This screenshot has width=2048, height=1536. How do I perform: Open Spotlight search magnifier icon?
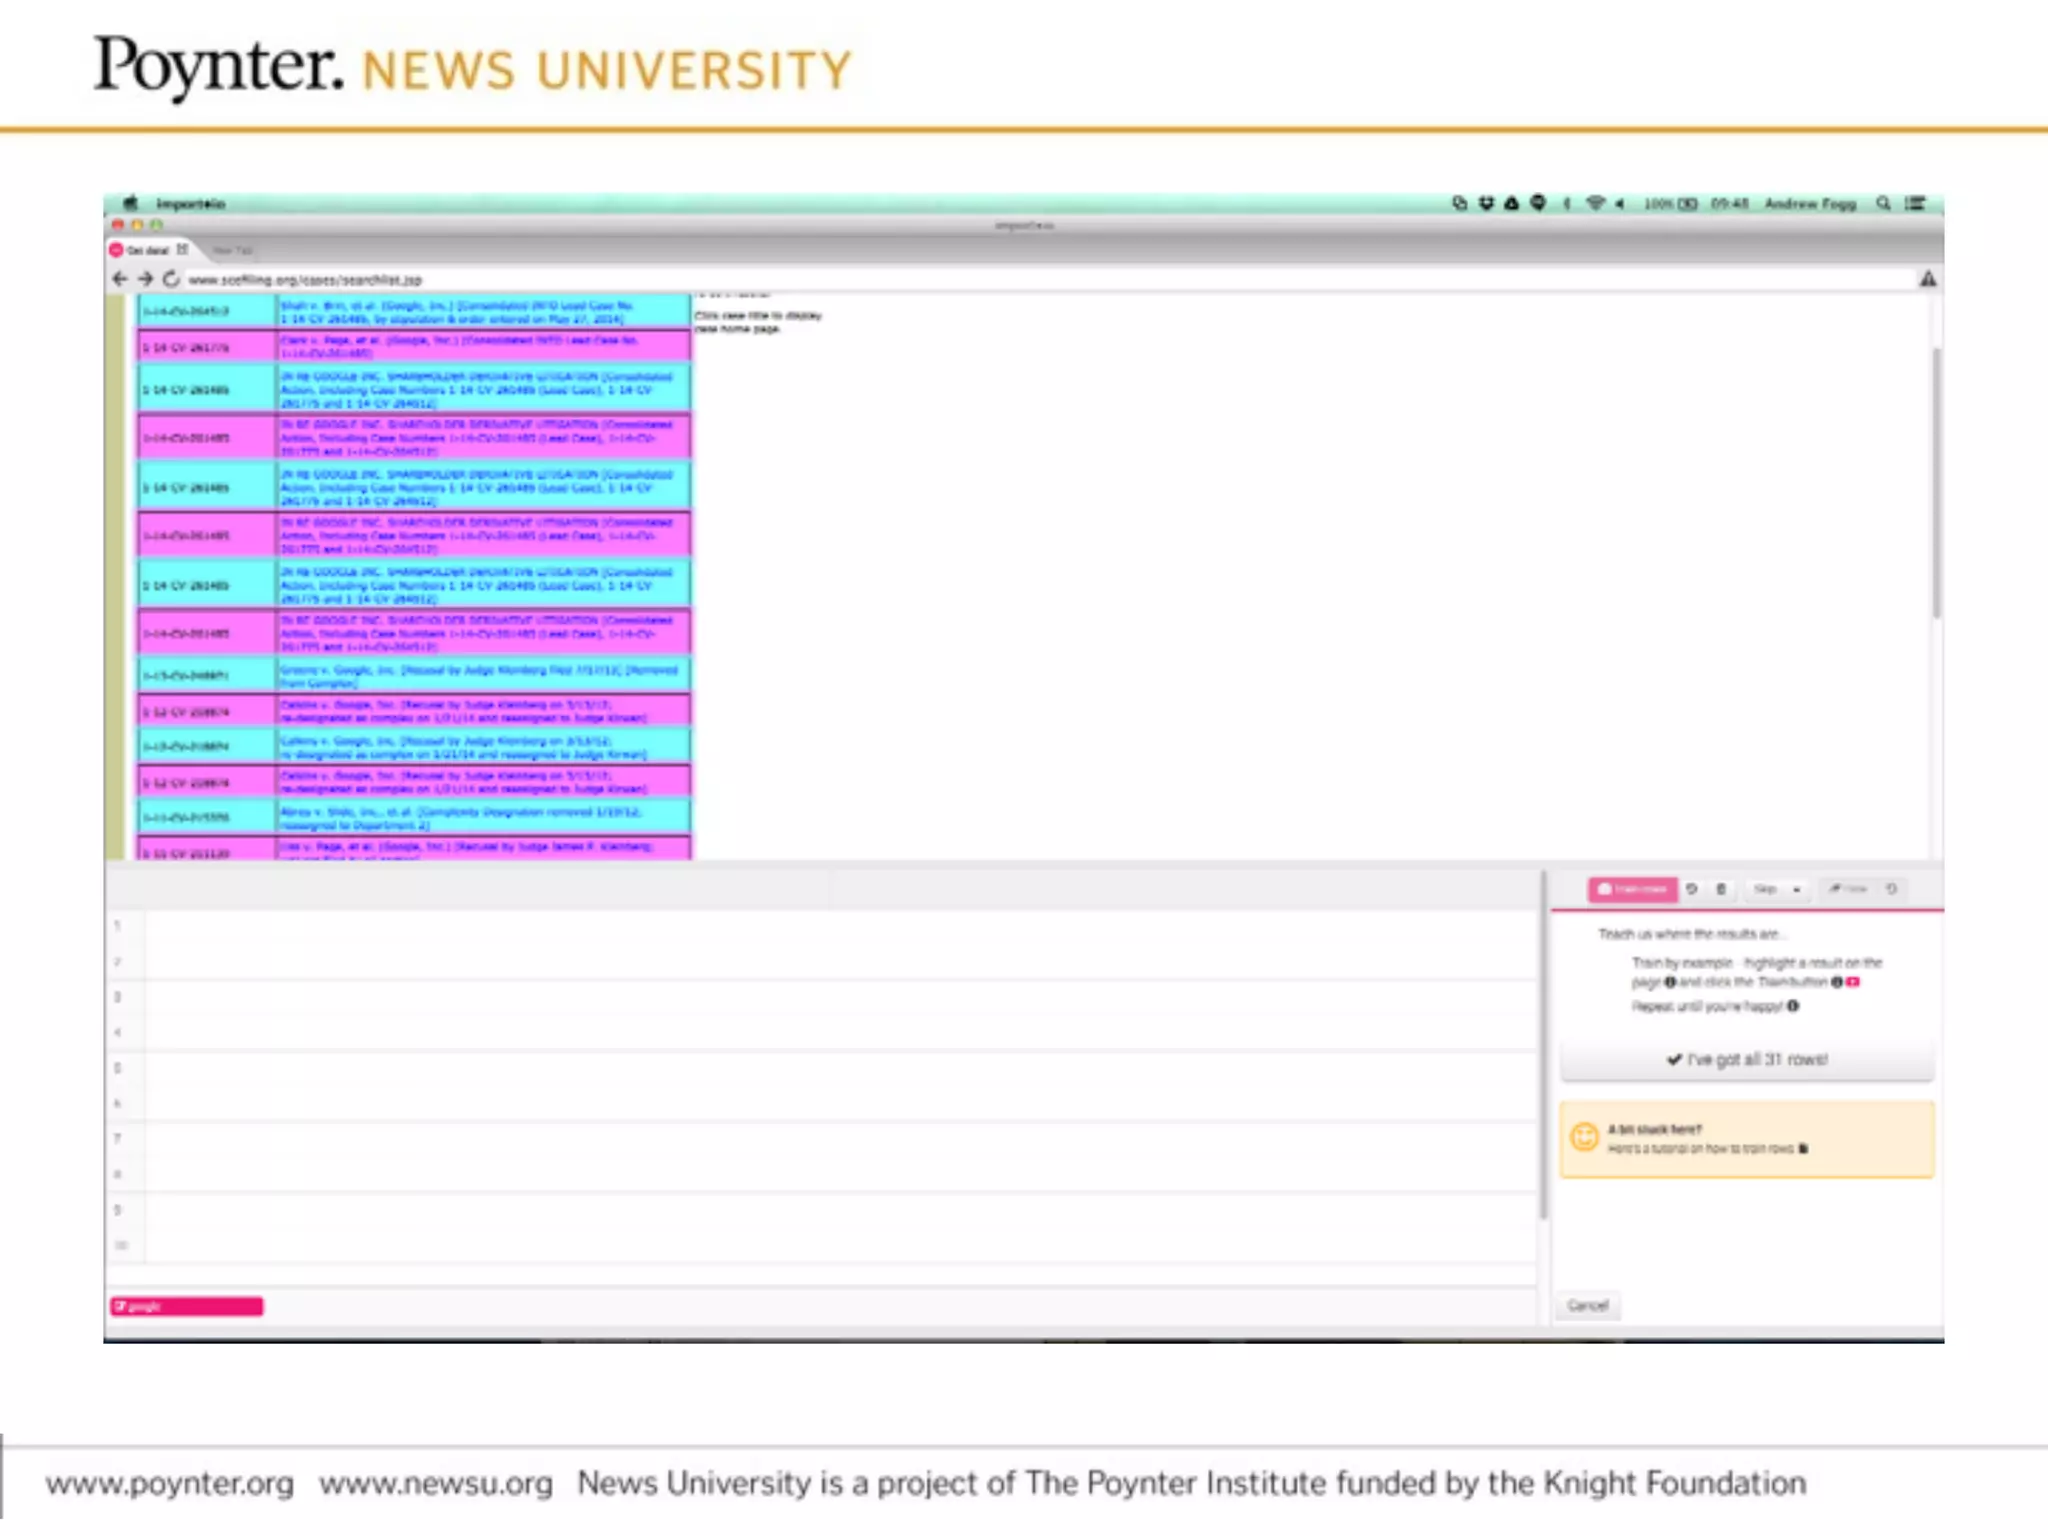[x=1884, y=203]
